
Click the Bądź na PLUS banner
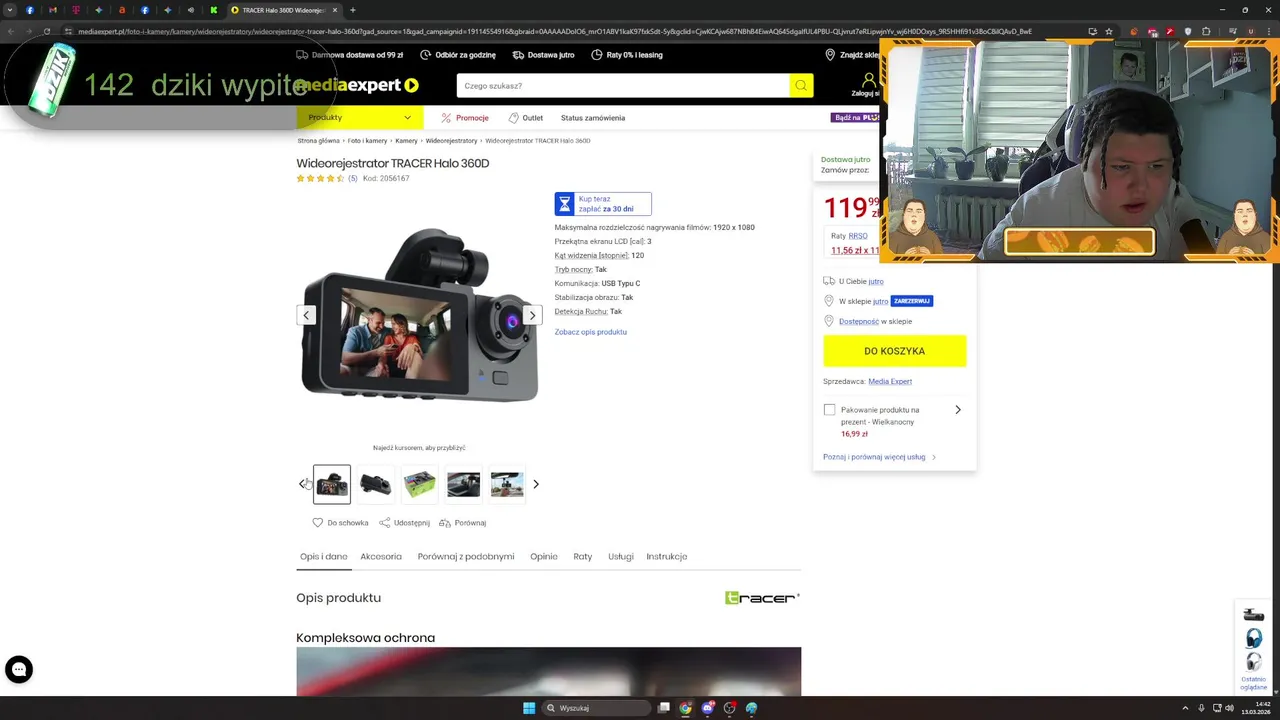855,118
